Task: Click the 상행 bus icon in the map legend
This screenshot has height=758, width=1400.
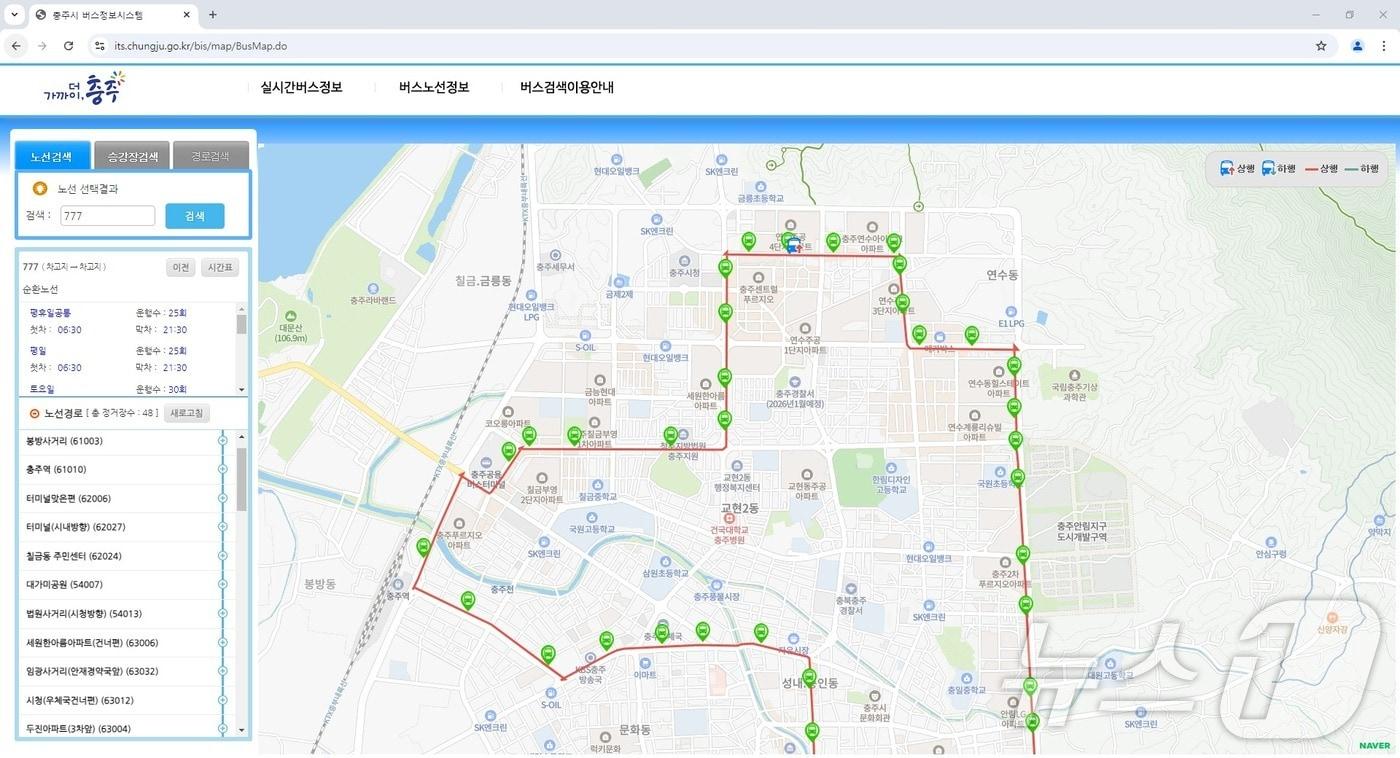Action: point(1227,169)
